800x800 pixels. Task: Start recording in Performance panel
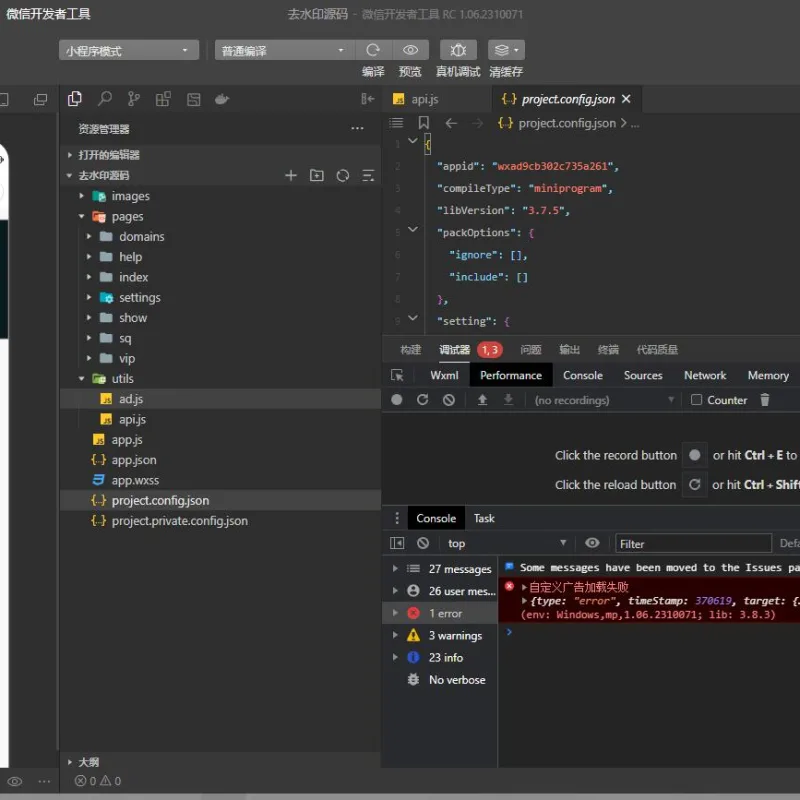(396, 400)
